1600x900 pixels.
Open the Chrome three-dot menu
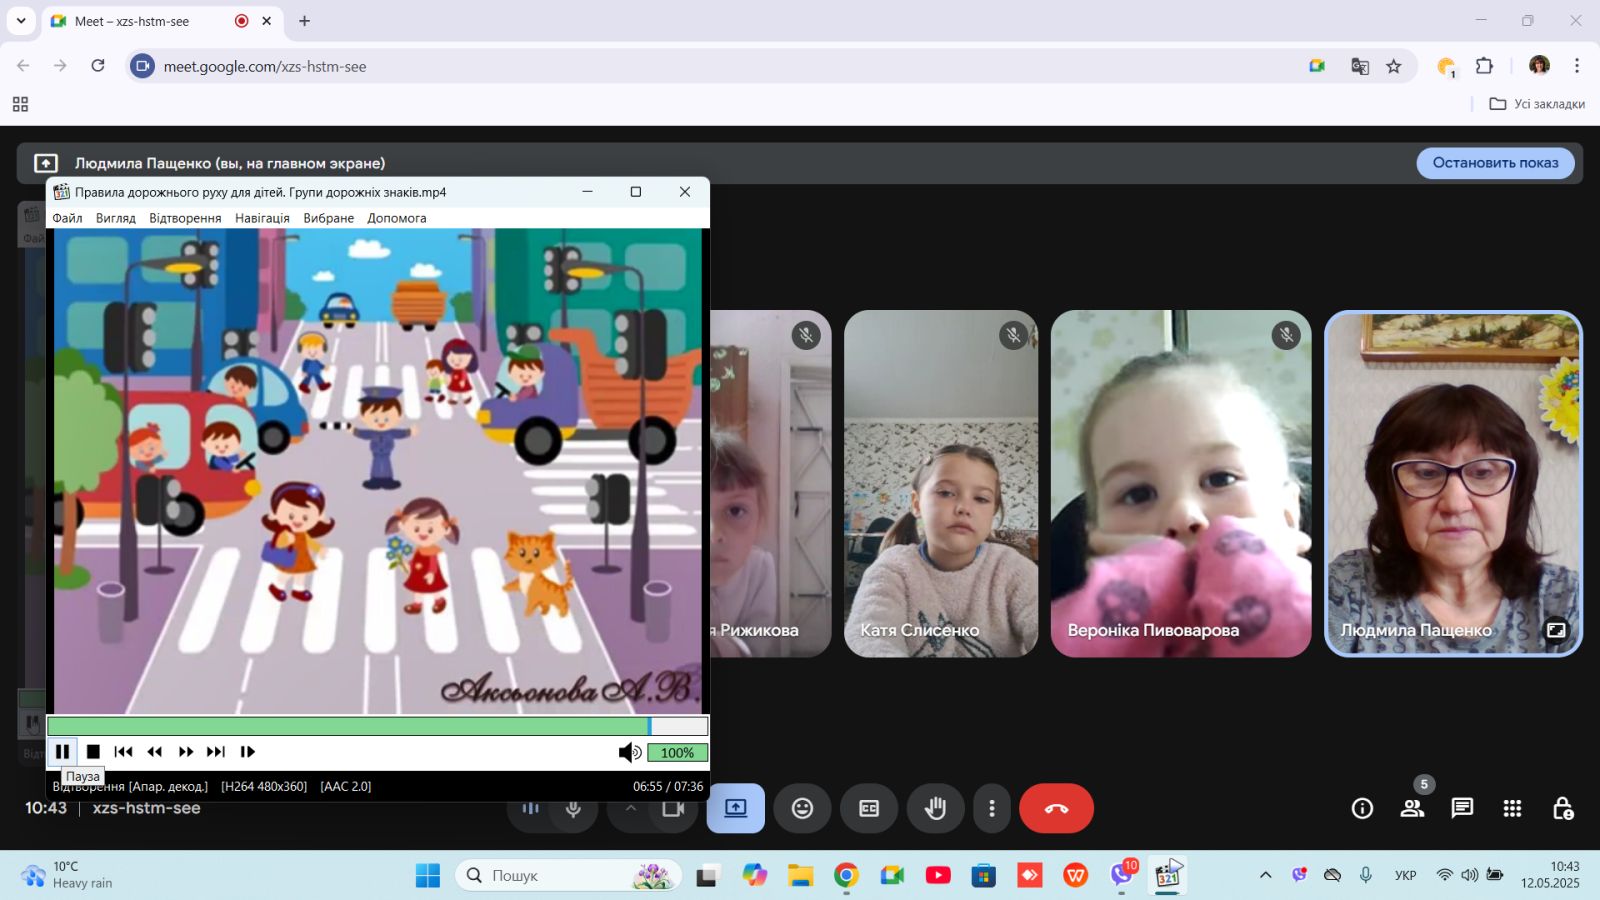[x=1577, y=66]
